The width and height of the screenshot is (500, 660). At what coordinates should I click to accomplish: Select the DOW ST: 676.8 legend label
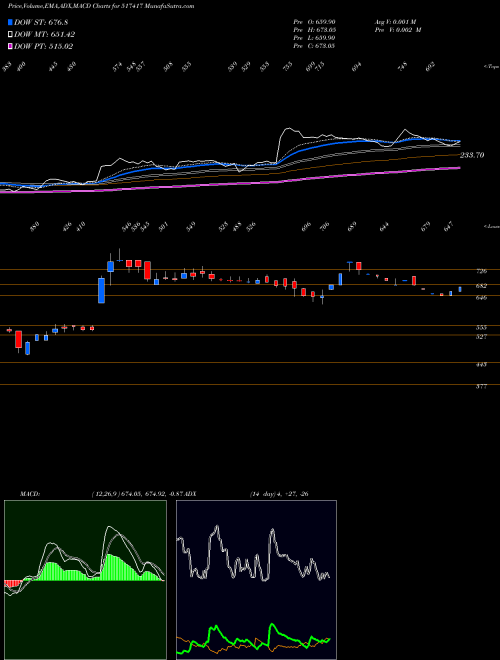[41, 23]
